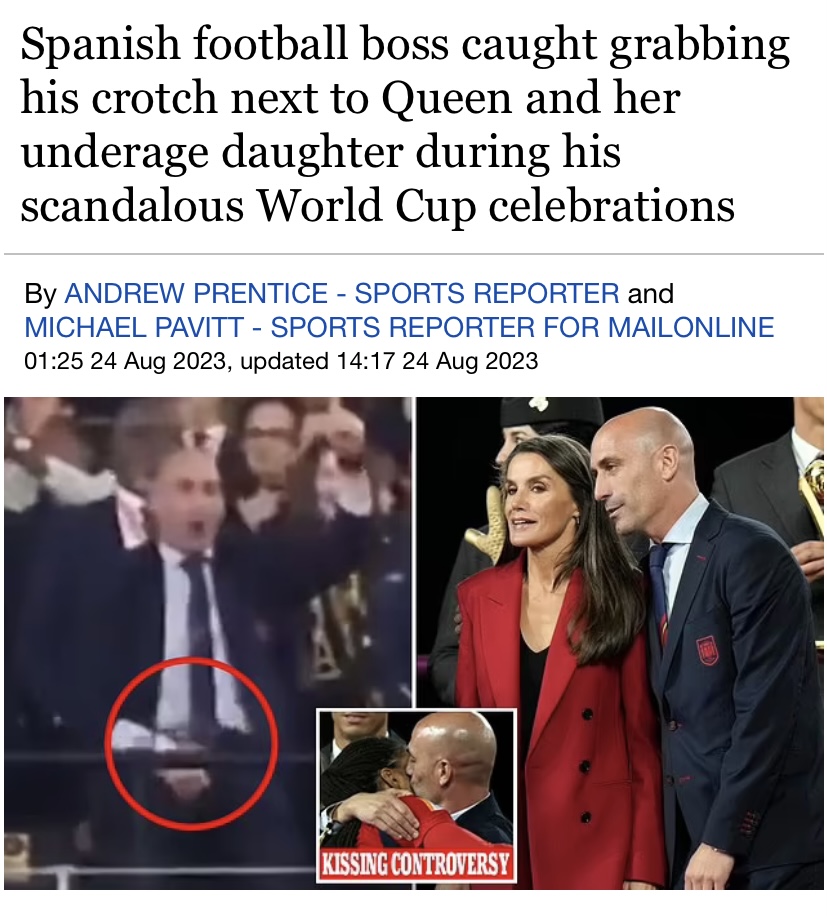This screenshot has height=916, width=827.
Task: Click the article headline about Spanish football boss
Action: pyautogui.click(x=405, y=124)
